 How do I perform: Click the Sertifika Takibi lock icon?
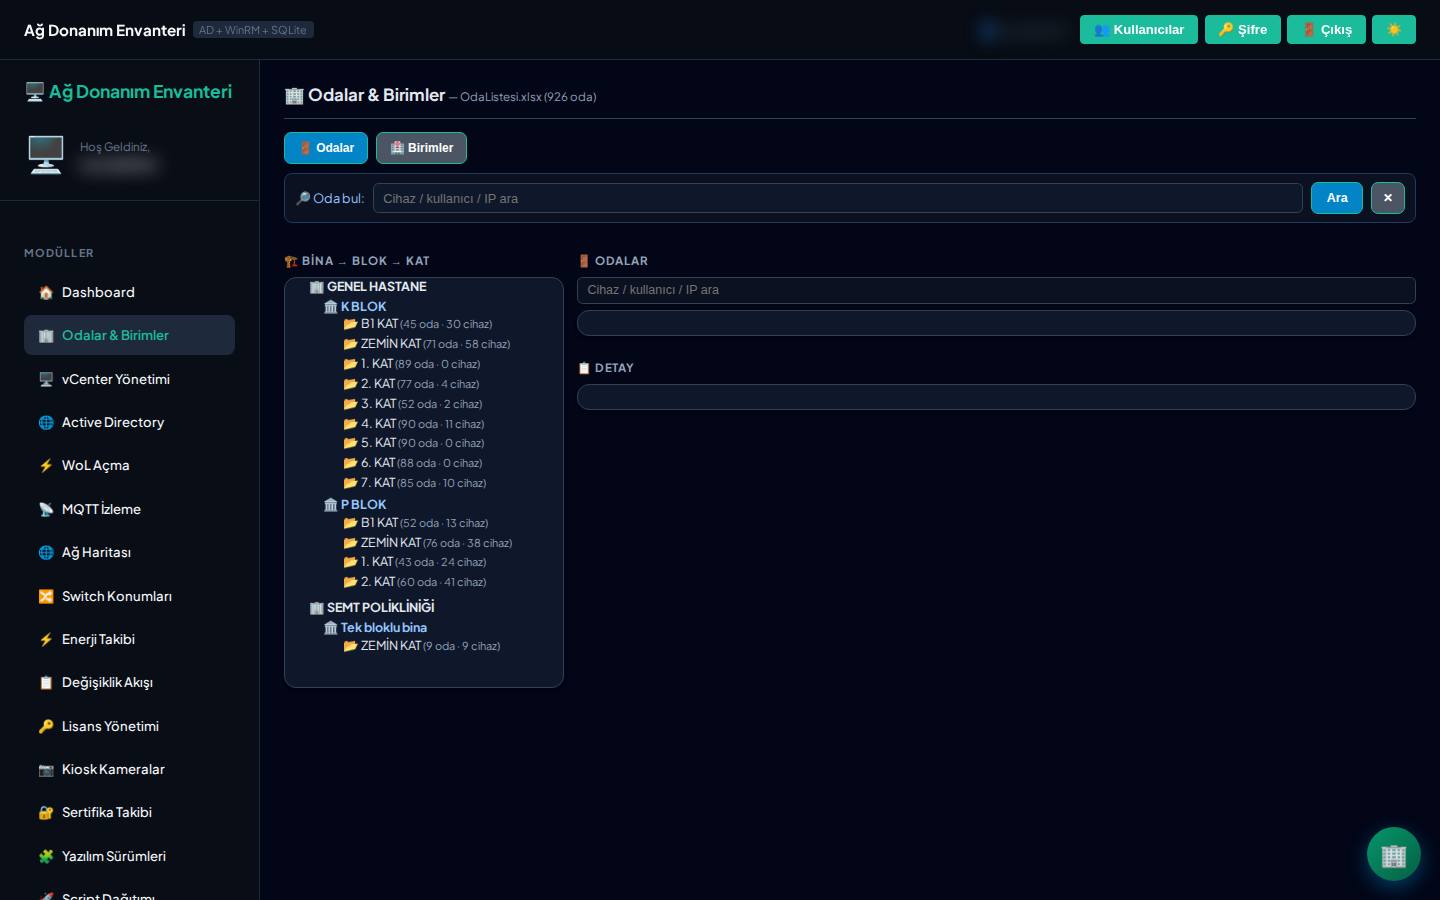[x=46, y=813]
